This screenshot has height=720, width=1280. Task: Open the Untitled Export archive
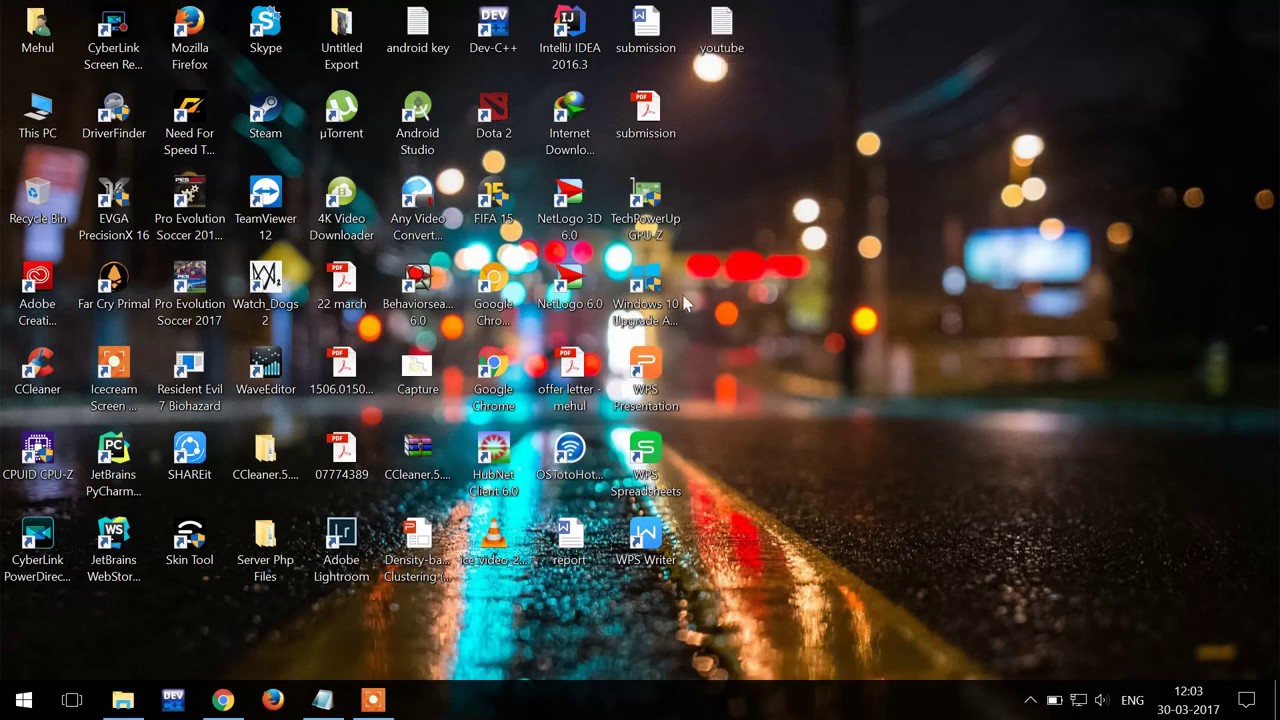(341, 38)
